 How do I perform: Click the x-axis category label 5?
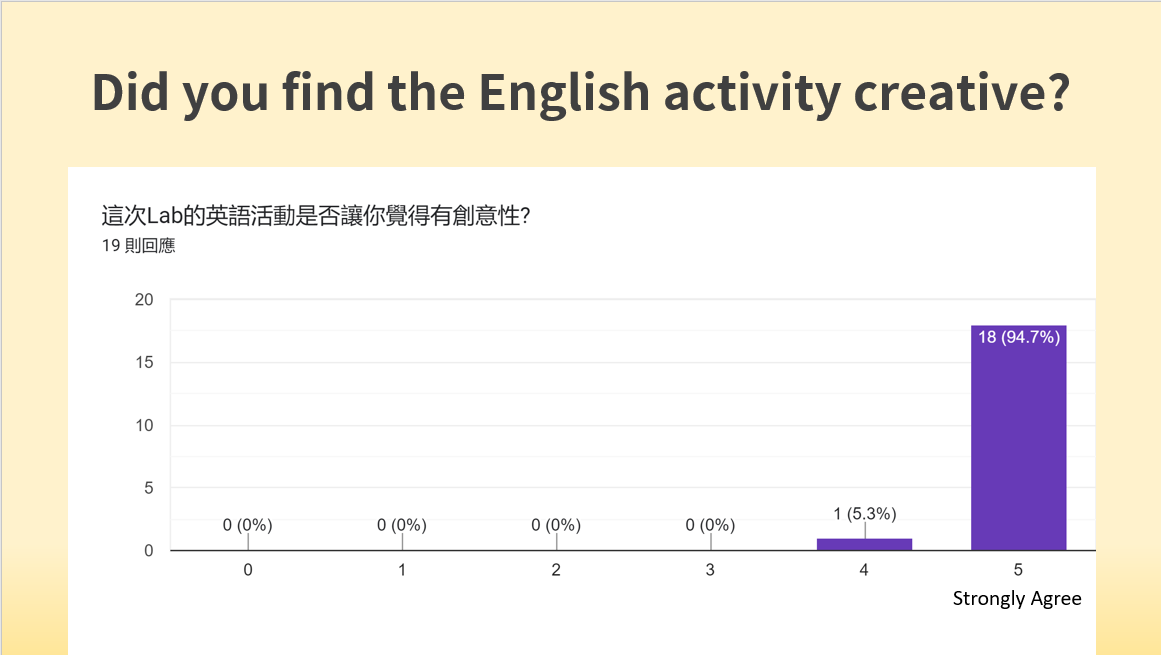pos(1018,570)
